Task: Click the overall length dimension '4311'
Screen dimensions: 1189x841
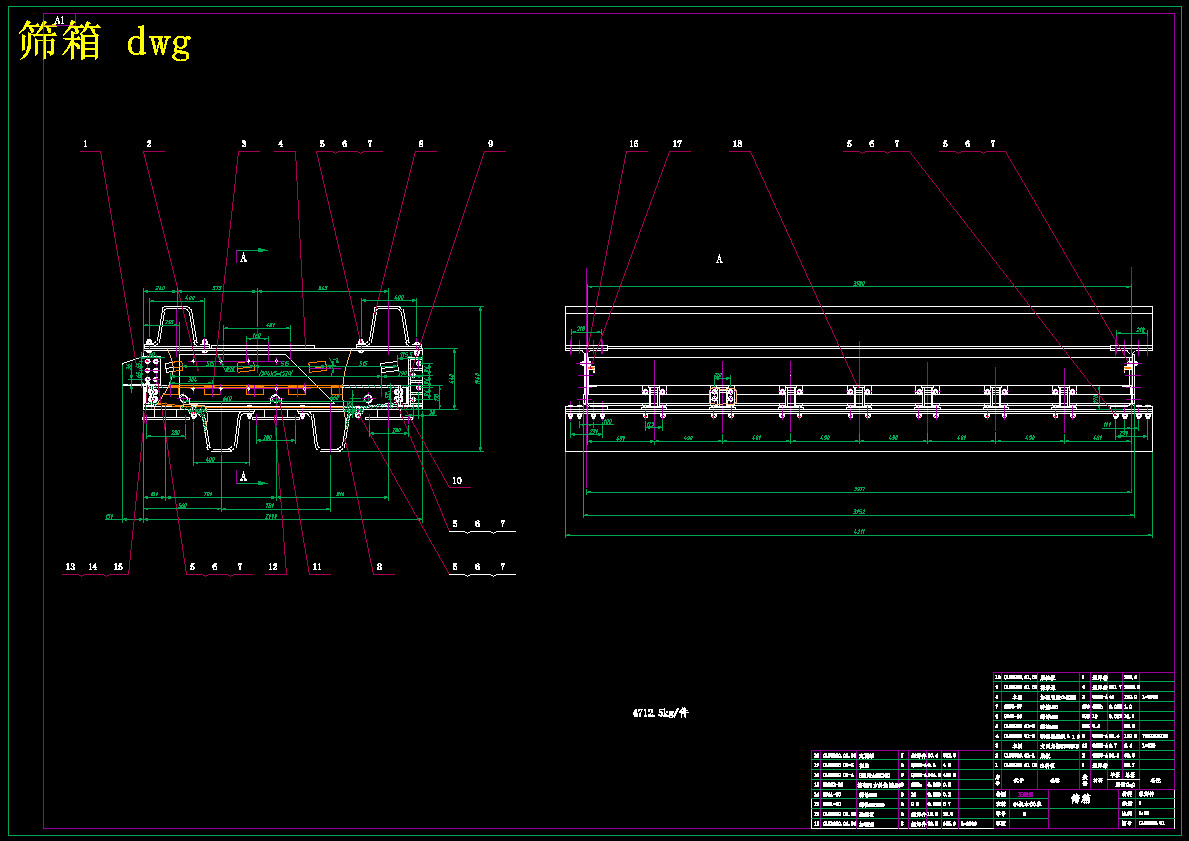Action: [861, 532]
